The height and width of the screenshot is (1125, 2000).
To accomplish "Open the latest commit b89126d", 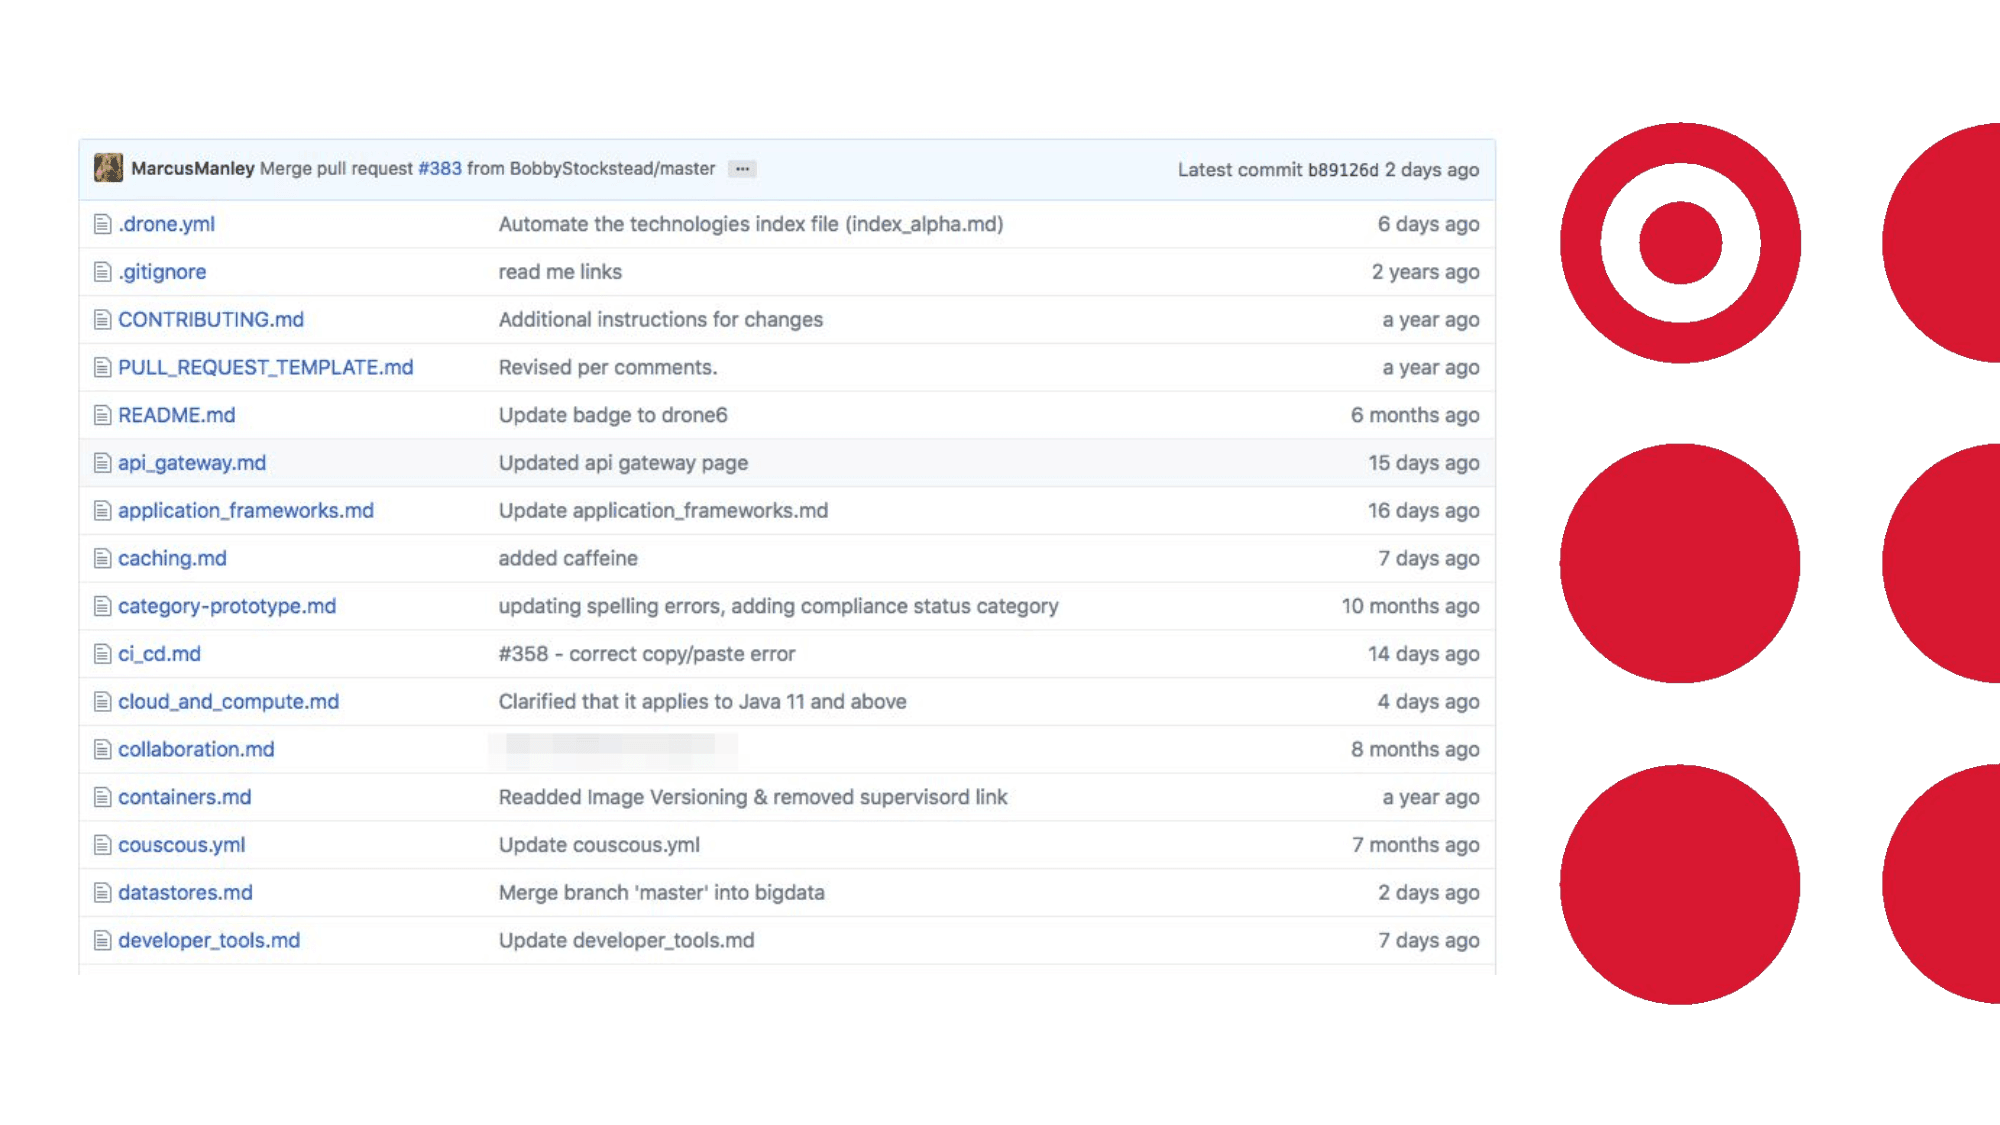I will click(1343, 170).
